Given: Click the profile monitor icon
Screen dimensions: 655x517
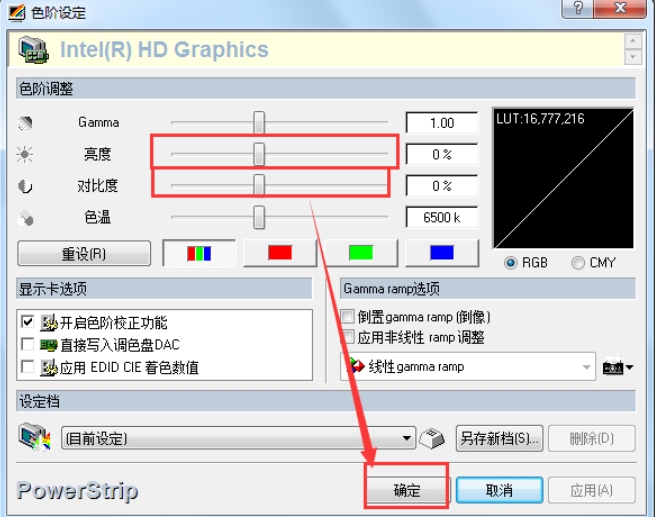Looking at the screenshot, I should (x=34, y=437).
